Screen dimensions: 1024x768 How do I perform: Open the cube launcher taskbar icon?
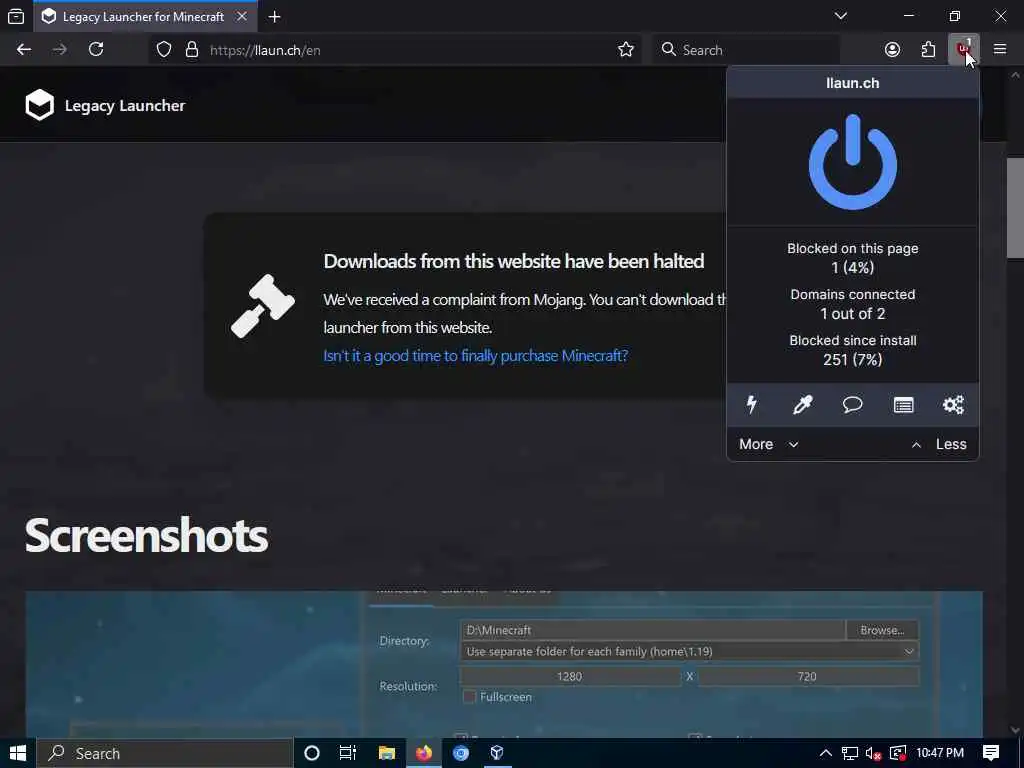click(x=497, y=753)
